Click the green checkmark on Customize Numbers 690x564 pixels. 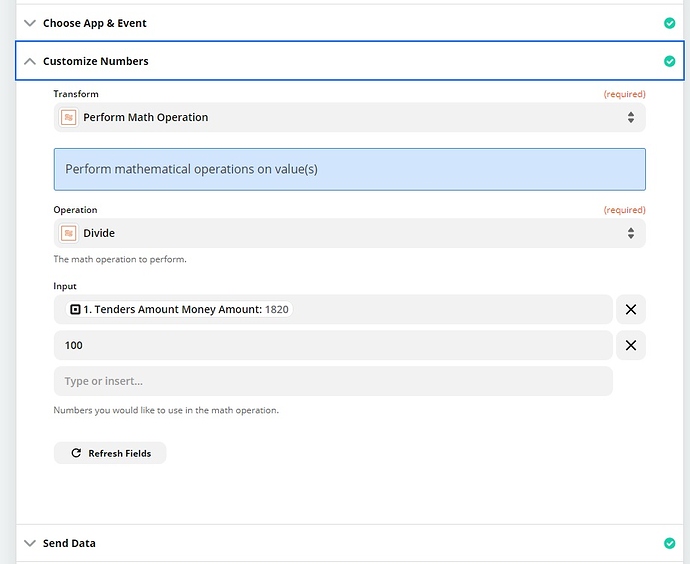click(x=669, y=61)
